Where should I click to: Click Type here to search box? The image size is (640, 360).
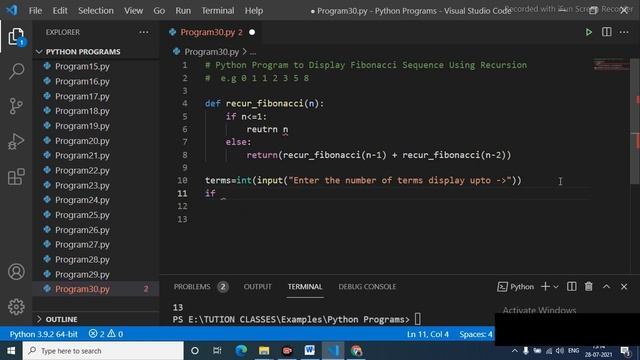click(103, 351)
